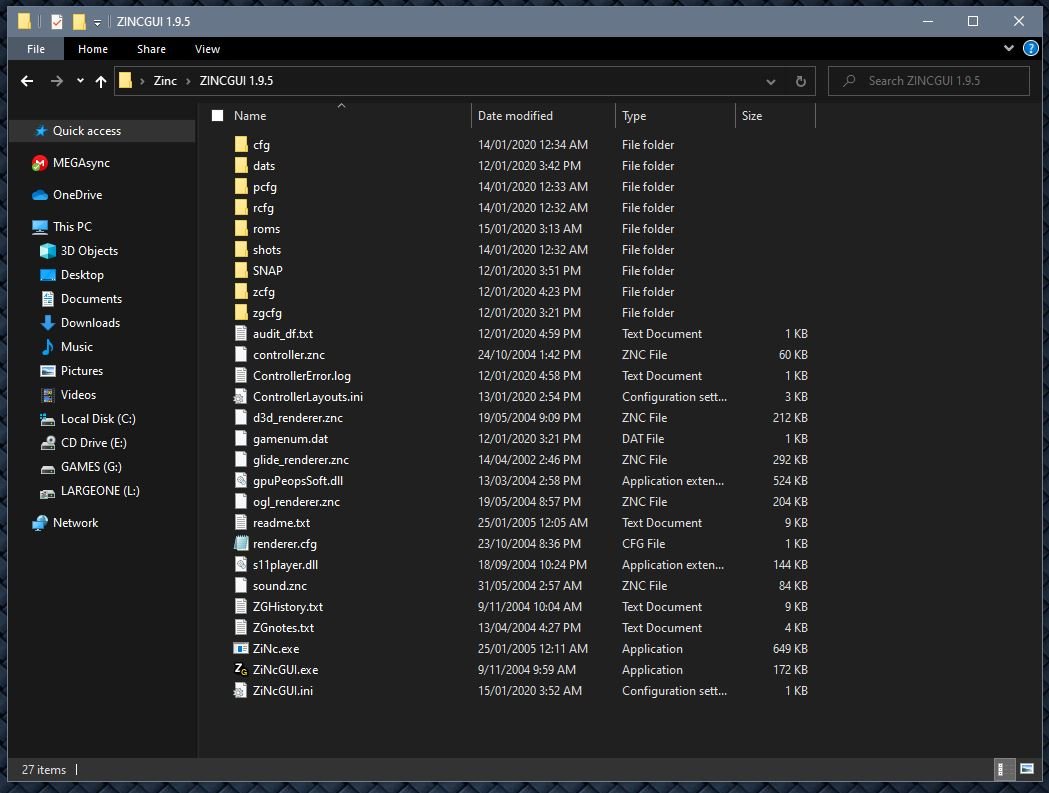This screenshot has width=1049, height=793.
Task: Click the OneDrive cloud icon
Action: point(39,195)
